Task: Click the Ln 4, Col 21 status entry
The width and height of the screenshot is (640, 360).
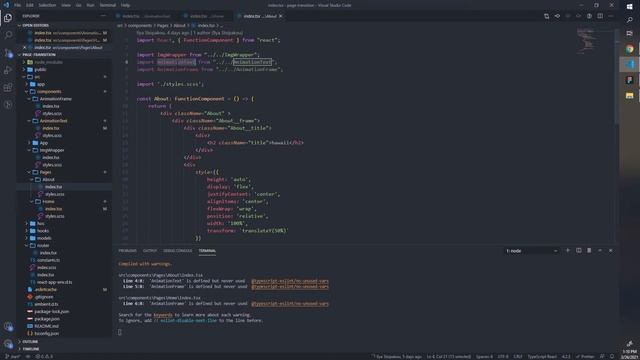Action: point(449,357)
